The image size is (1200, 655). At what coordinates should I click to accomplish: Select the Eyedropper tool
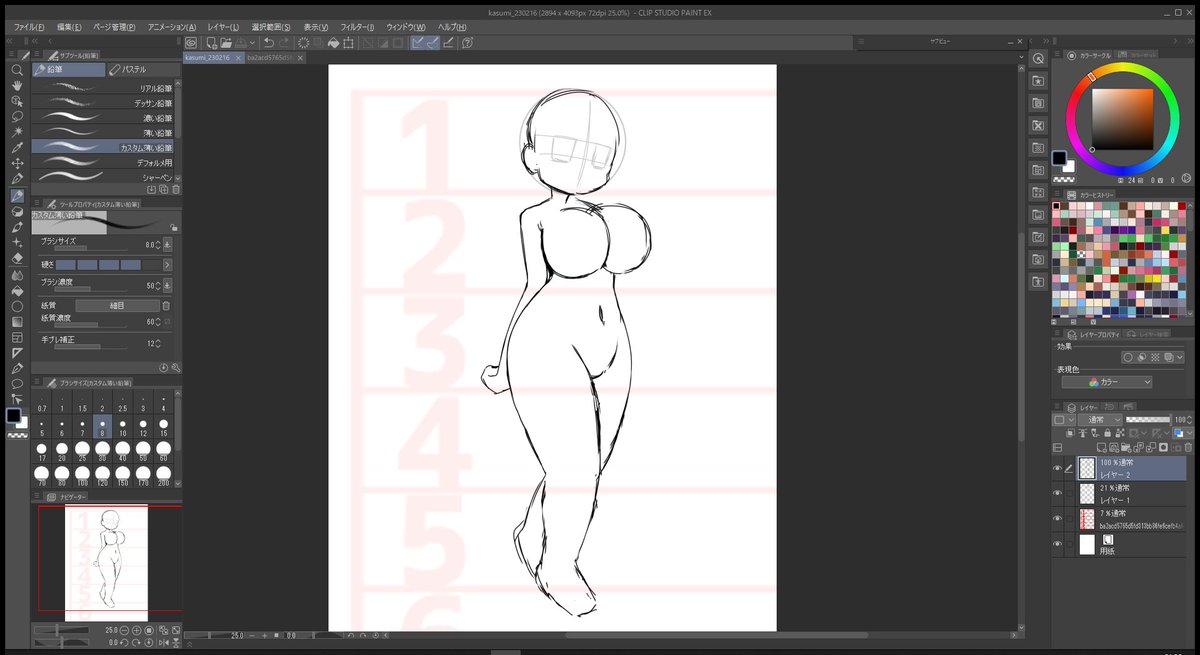[x=17, y=147]
